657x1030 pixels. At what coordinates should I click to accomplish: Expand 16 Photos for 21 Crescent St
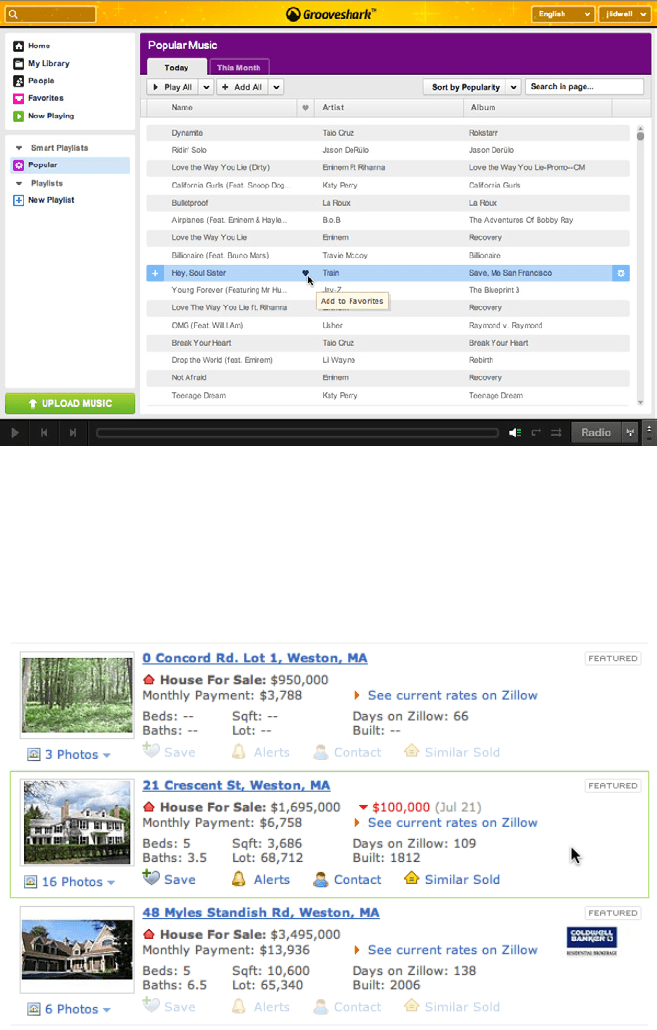[x=70, y=882]
